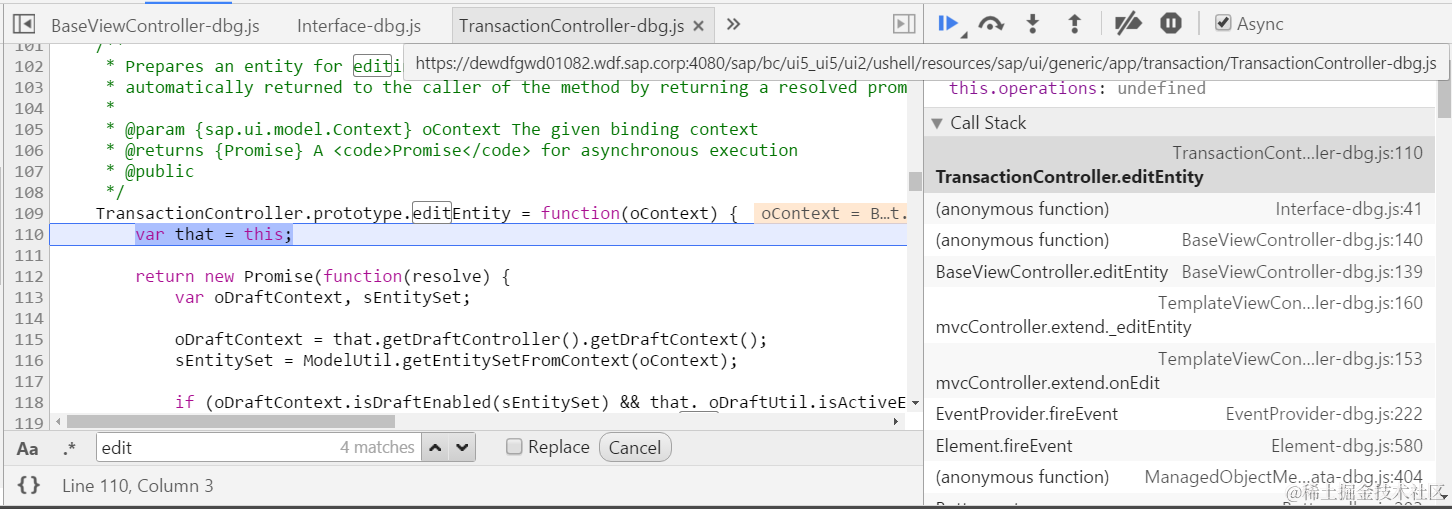Step over next function call
This screenshot has height=509, width=1452.
(x=991, y=24)
